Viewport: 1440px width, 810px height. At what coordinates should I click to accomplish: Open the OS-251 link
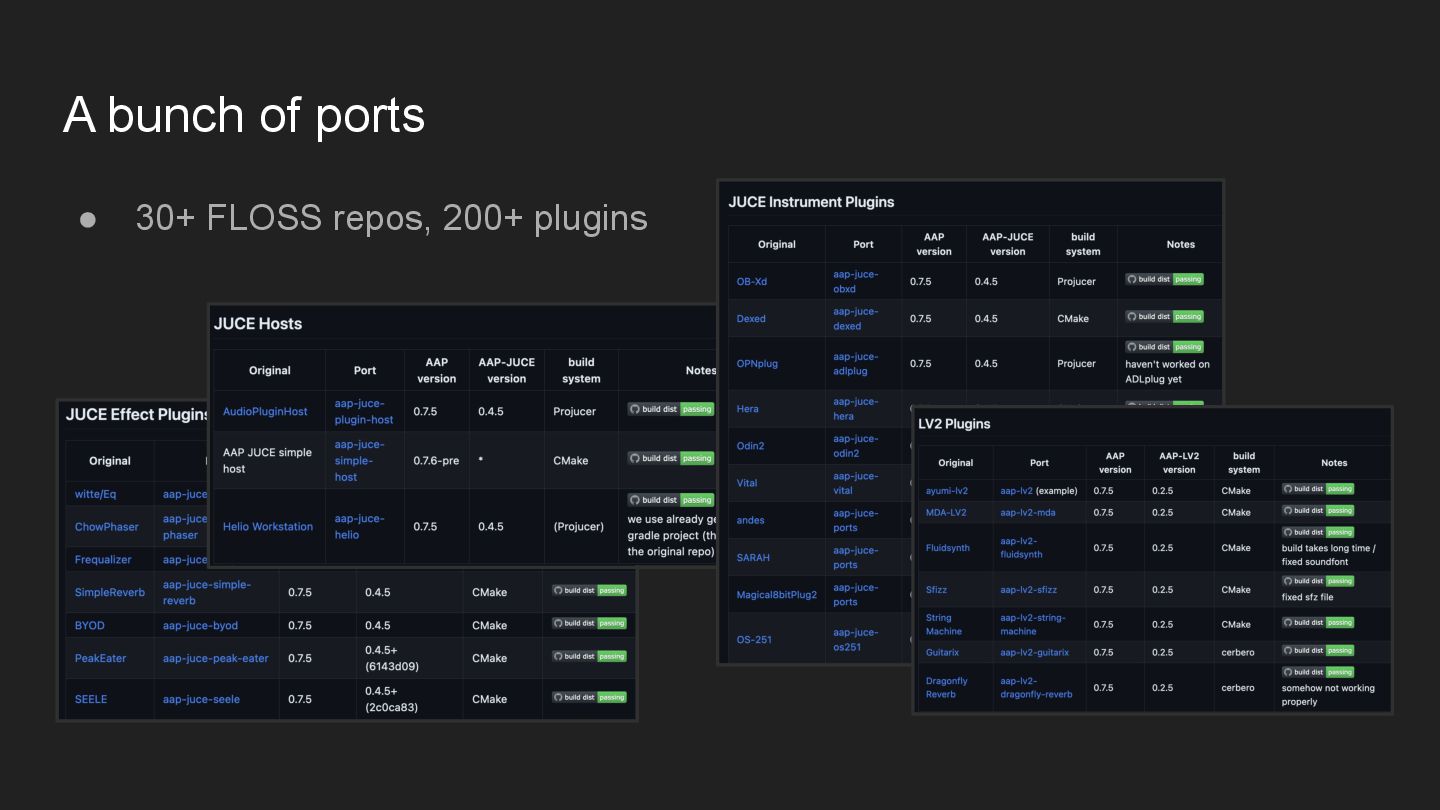pos(754,639)
